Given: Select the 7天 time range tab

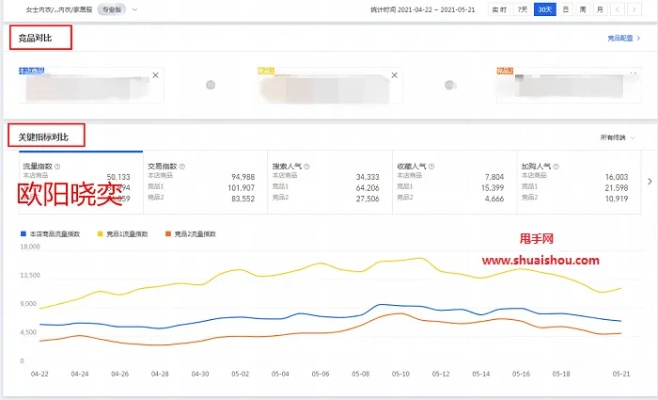Looking at the screenshot, I should click(522, 9).
